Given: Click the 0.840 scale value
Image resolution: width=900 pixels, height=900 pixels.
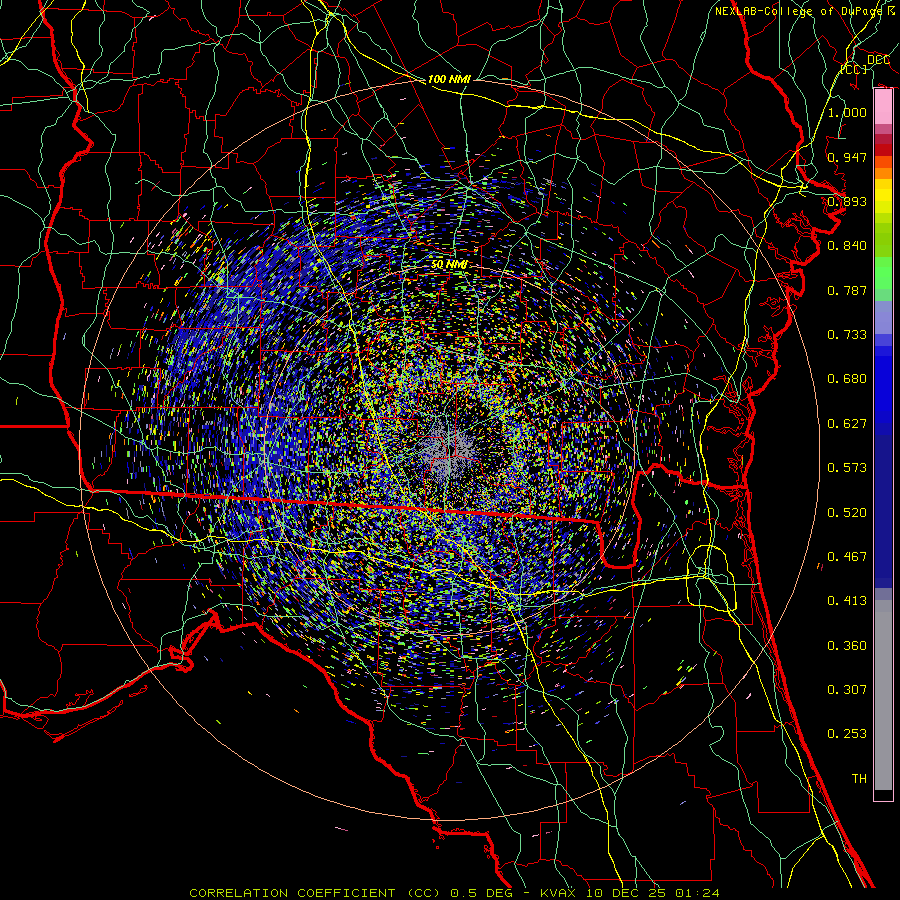Looking at the screenshot, I should [847, 246].
